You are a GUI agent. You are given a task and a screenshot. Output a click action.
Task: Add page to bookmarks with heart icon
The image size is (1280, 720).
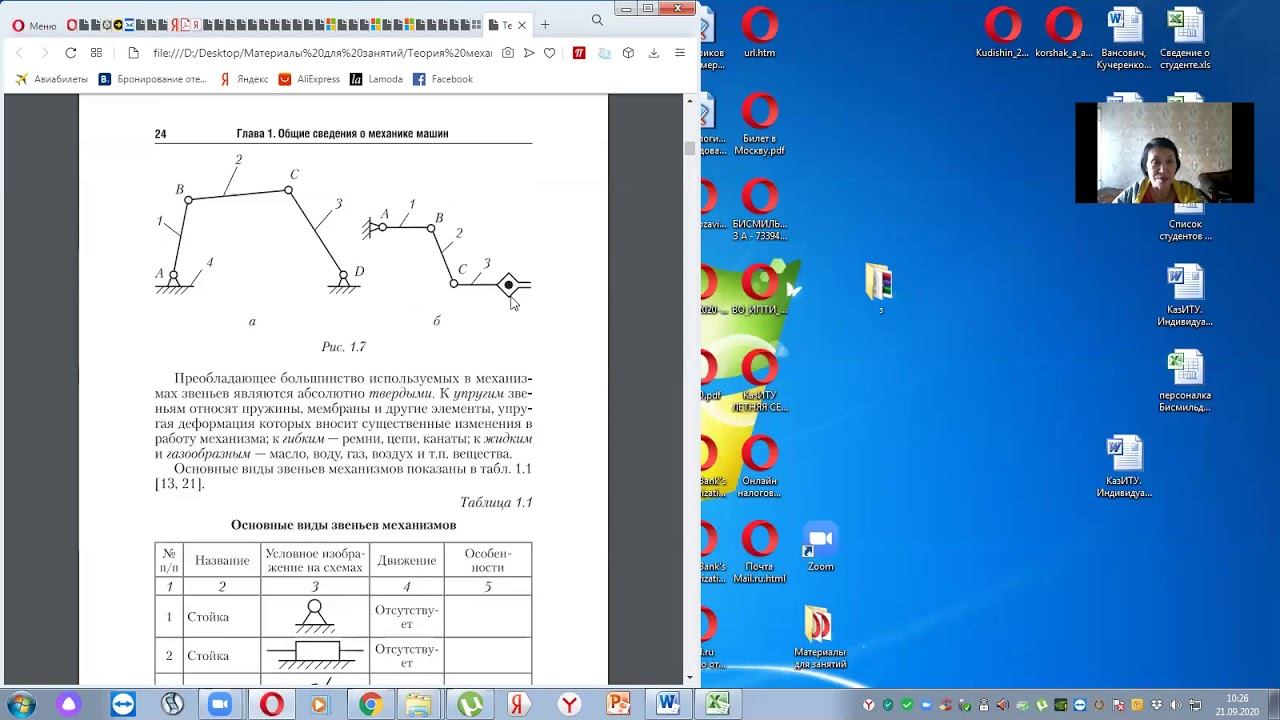click(549, 53)
